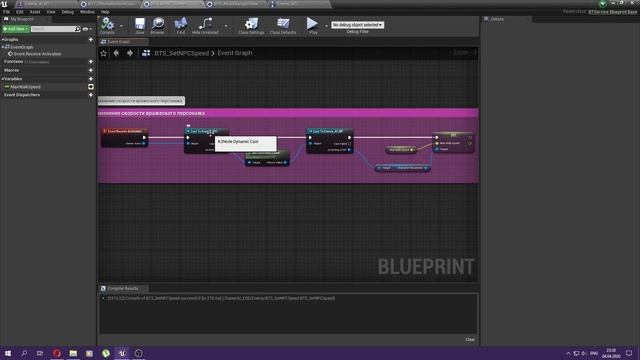Open File Explorer on the taskbar
The height and width of the screenshot is (360, 640).
pos(73,353)
